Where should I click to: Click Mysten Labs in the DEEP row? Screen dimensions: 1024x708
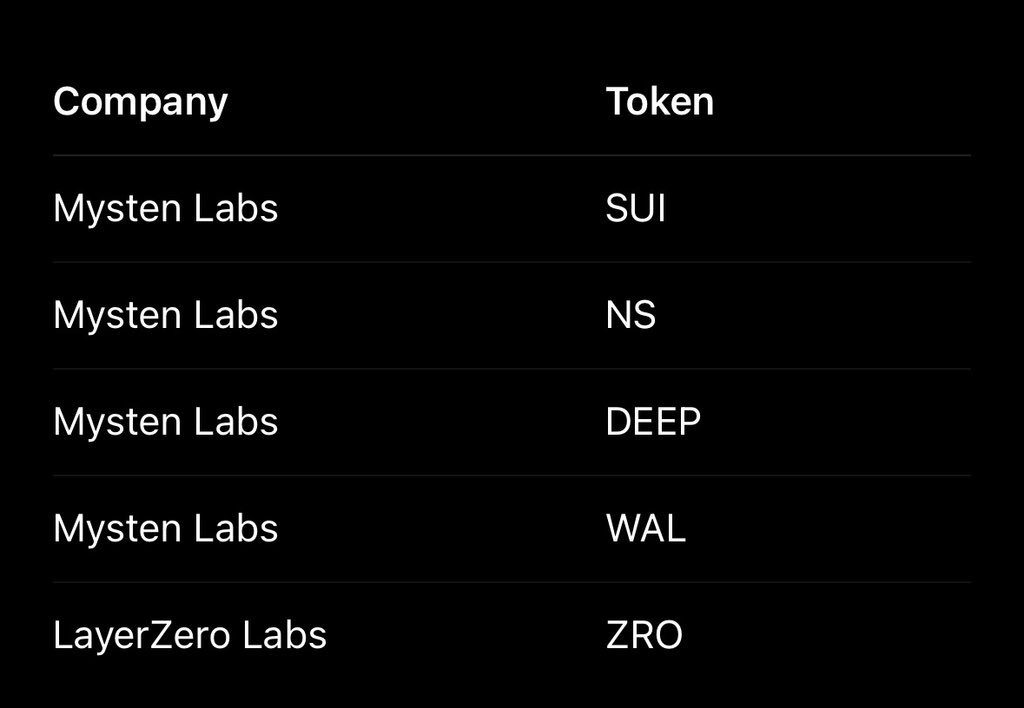tap(165, 422)
